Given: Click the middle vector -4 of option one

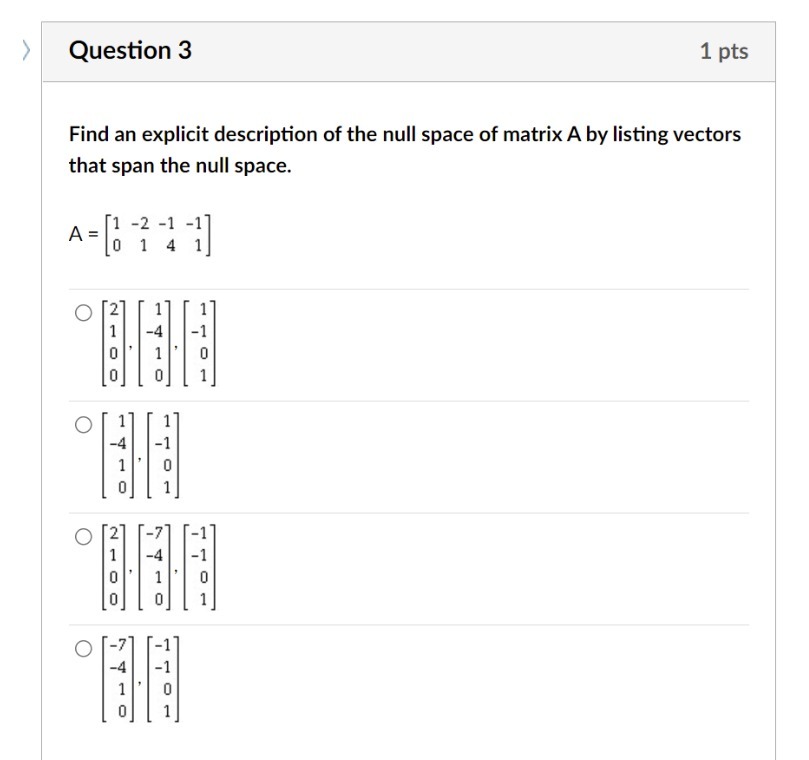Looking at the screenshot, I should (x=156, y=342).
